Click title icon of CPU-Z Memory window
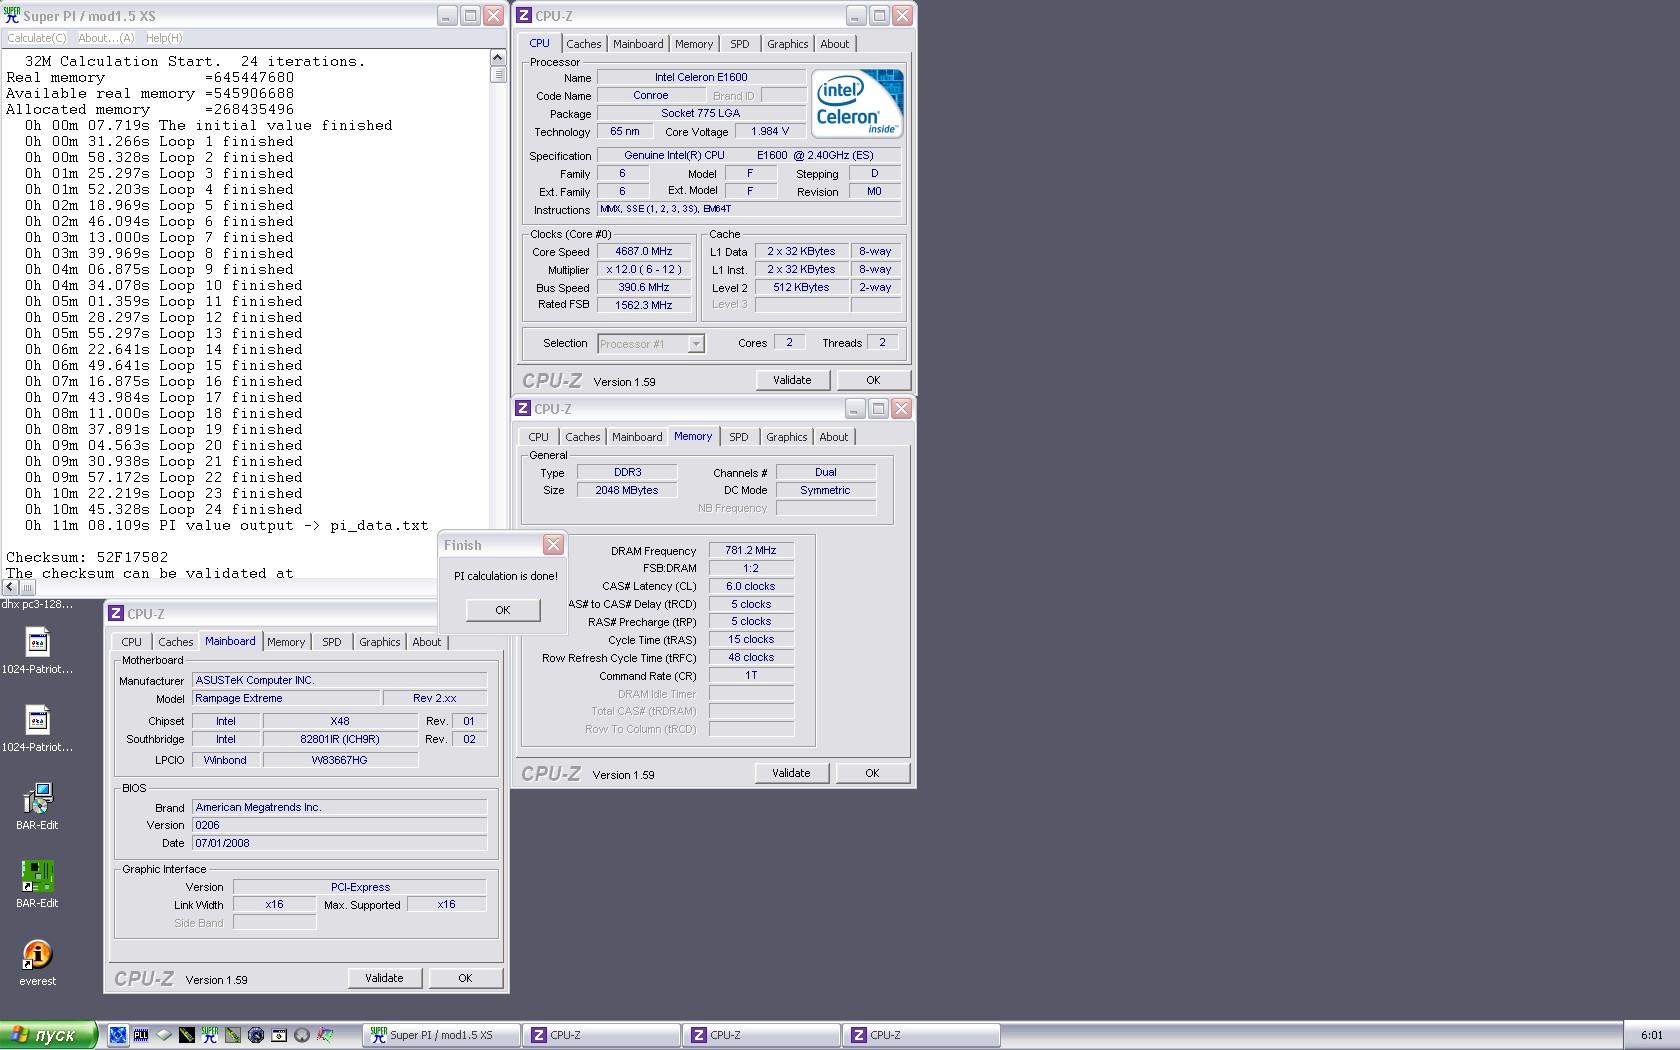This screenshot has width=1680, height=1050. [x=523, y=409]
